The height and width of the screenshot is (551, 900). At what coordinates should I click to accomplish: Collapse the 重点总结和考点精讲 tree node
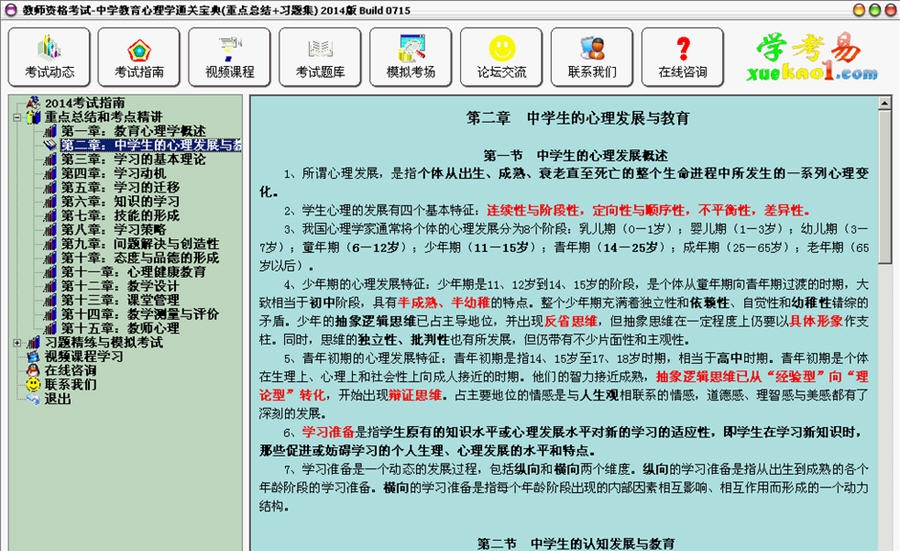[17, 118]
